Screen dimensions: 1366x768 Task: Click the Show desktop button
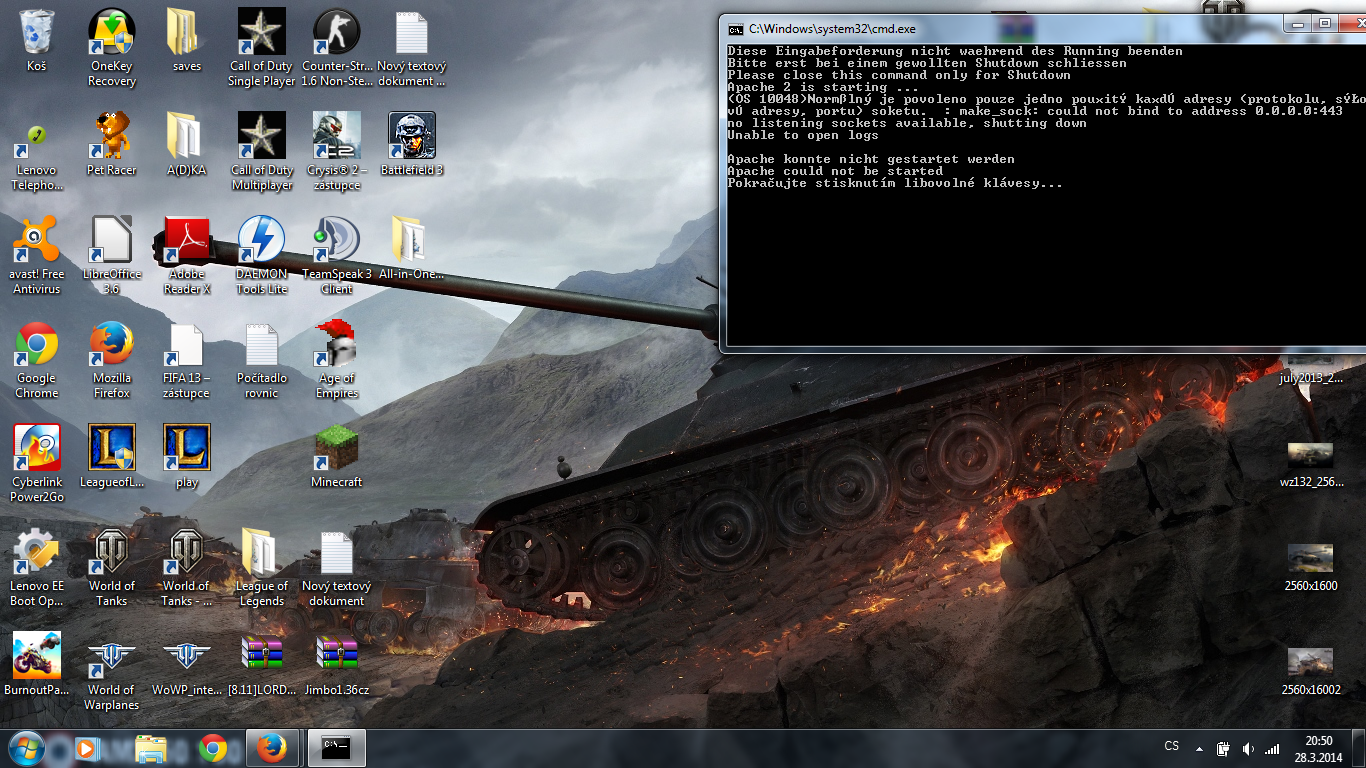(1359, 748)
